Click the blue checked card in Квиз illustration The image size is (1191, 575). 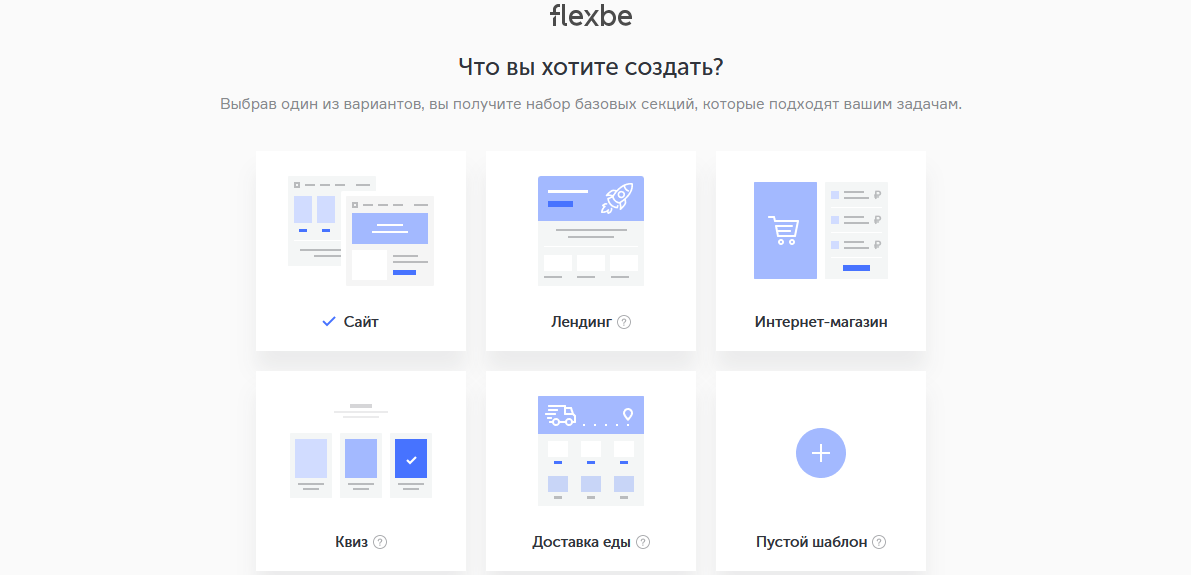point(411,459)
